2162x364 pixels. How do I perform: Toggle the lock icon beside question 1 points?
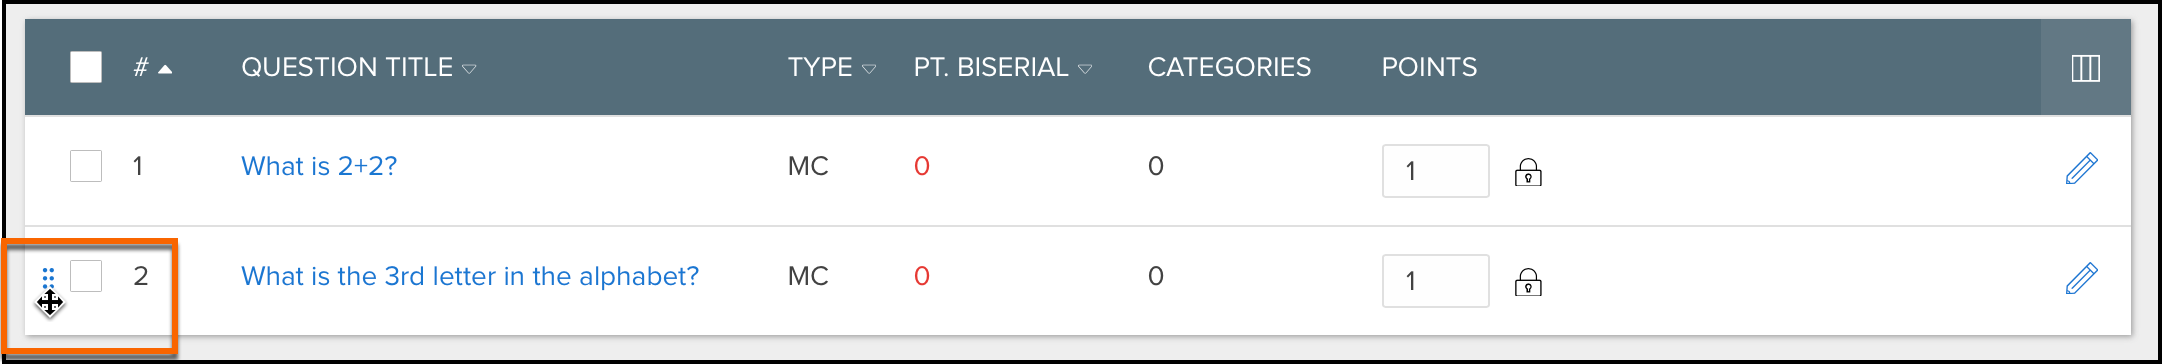pos(1528,173)
